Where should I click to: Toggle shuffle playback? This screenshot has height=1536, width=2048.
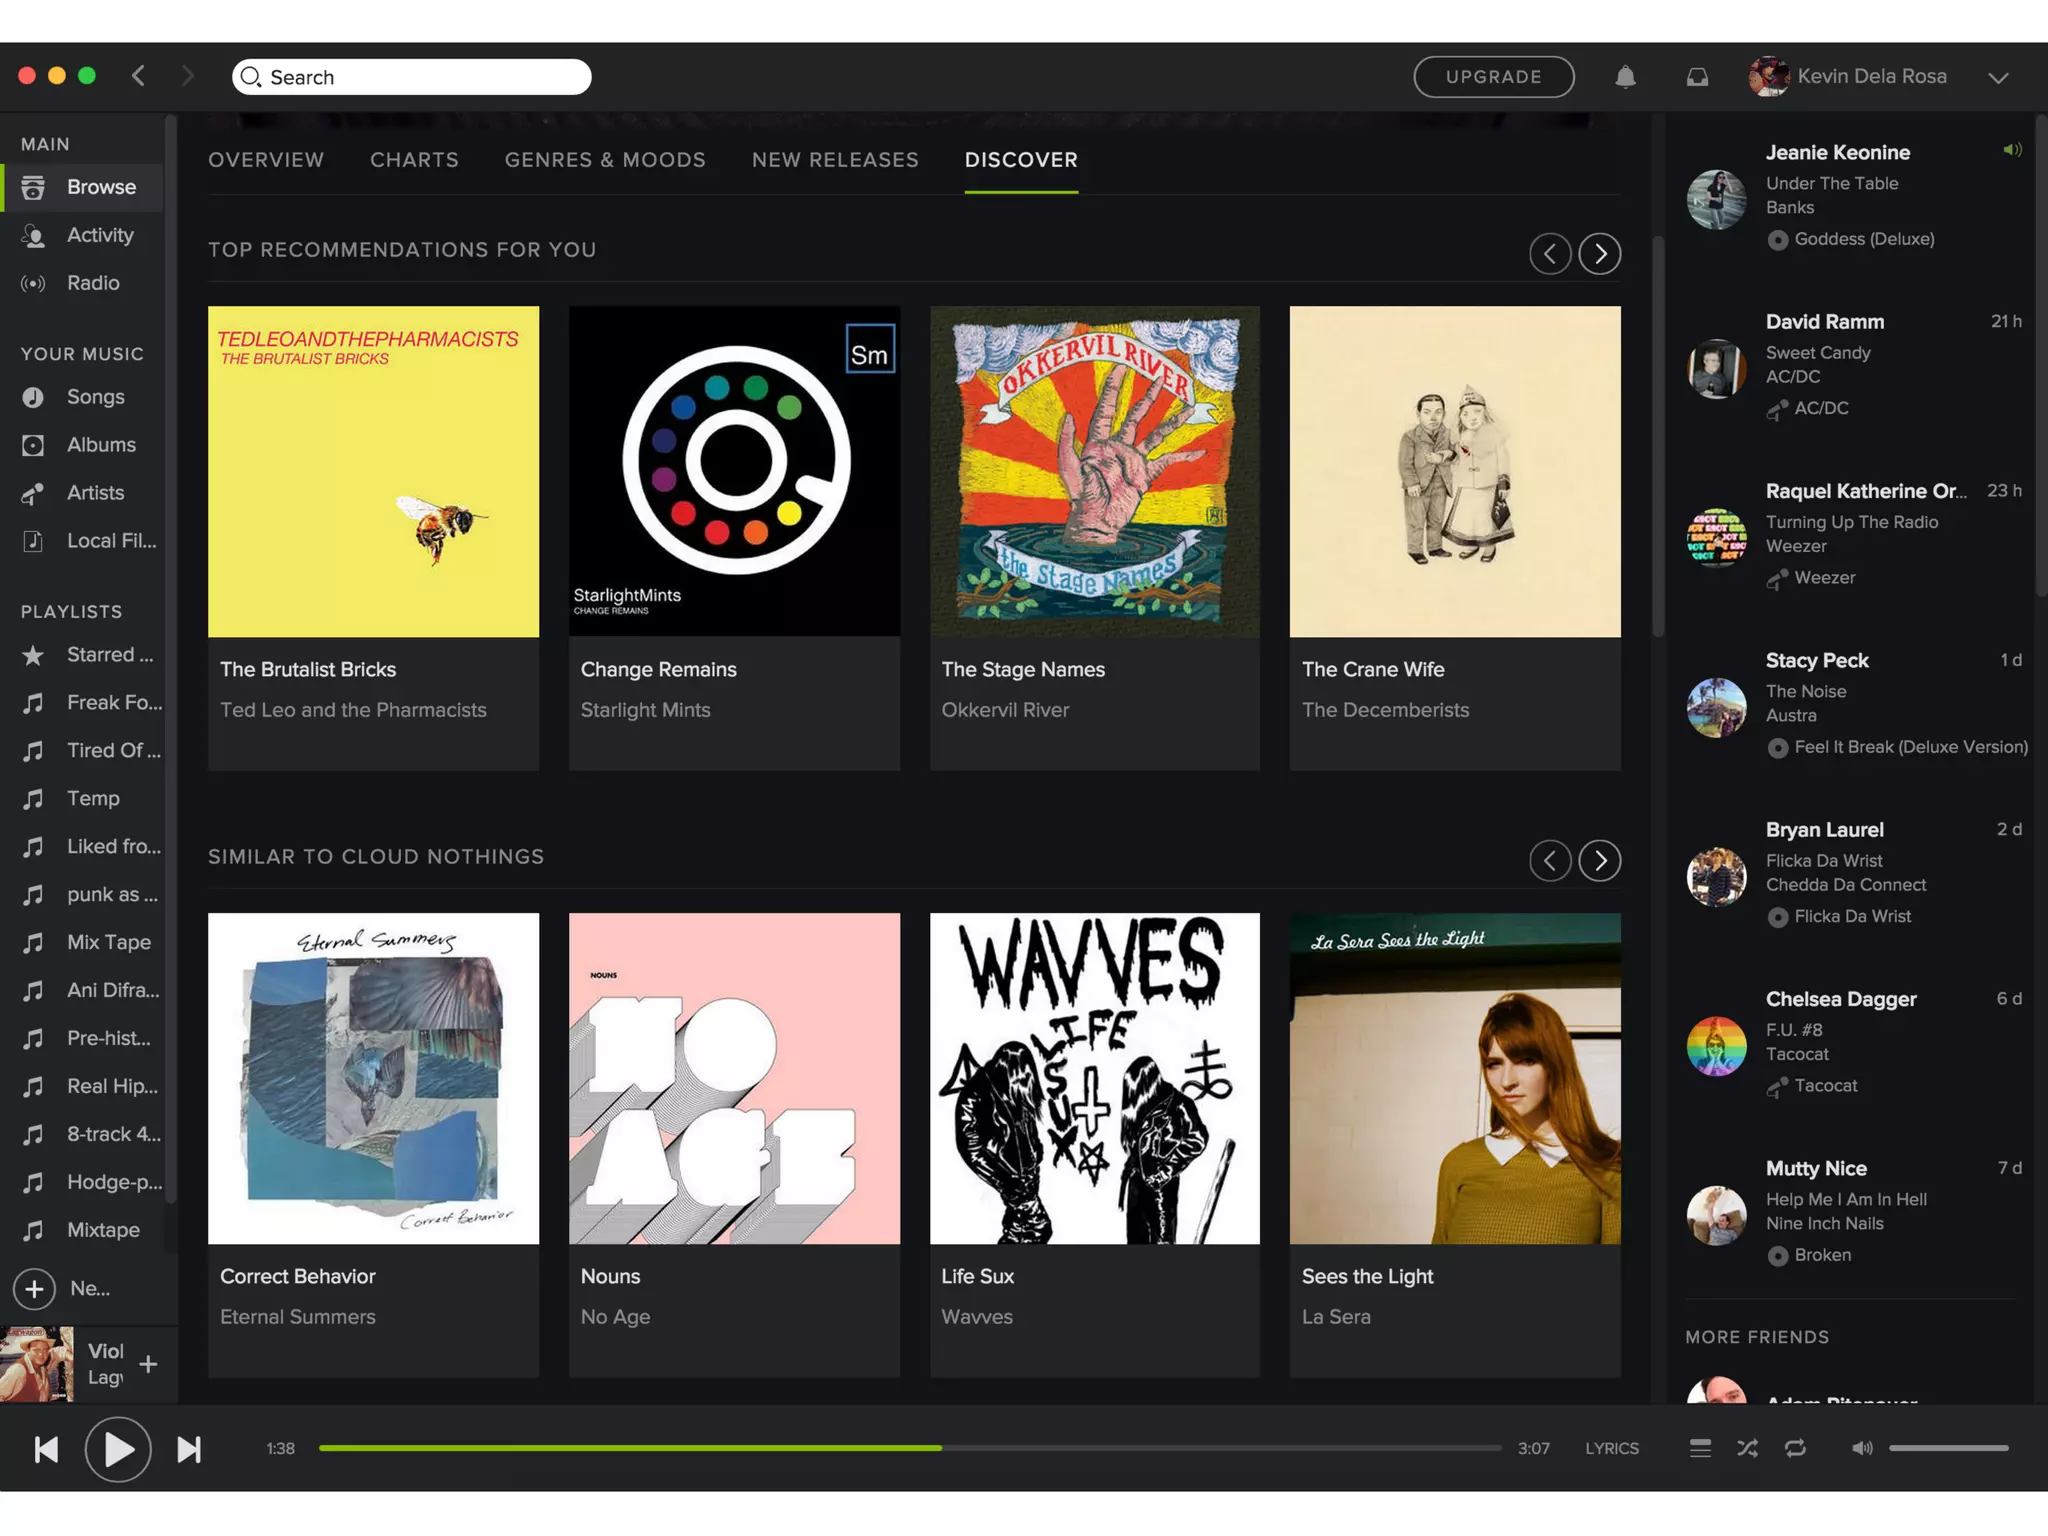(x=1747, y=1448)
